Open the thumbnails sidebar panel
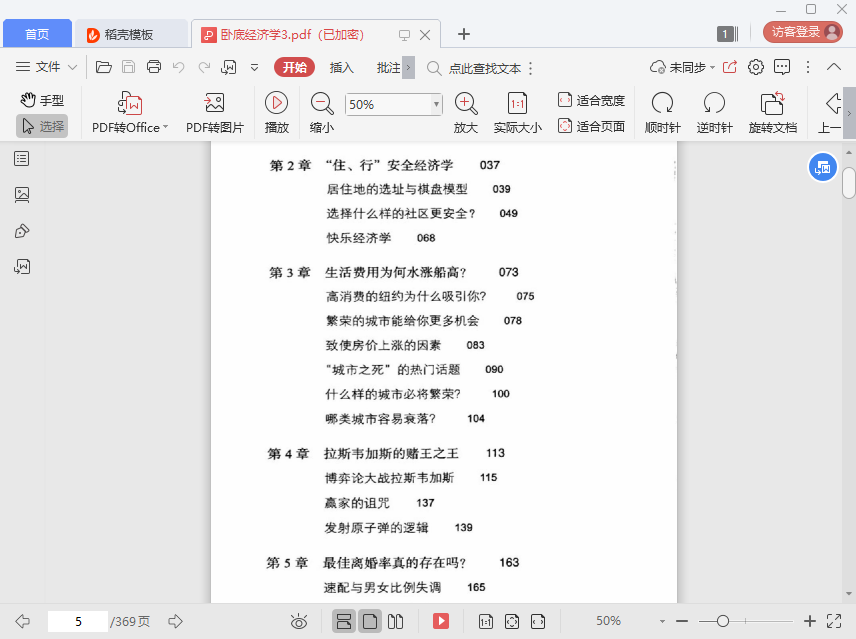Image resolution: width=856 pixels, height=639 pixels. point(22,195)
